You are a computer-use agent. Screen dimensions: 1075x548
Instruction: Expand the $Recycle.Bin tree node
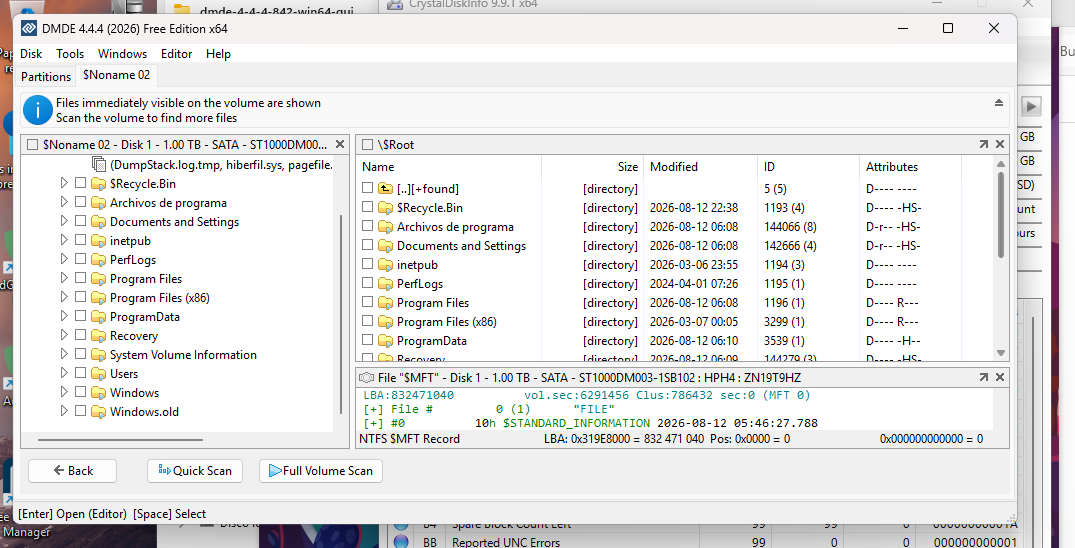tap(64, 183)
